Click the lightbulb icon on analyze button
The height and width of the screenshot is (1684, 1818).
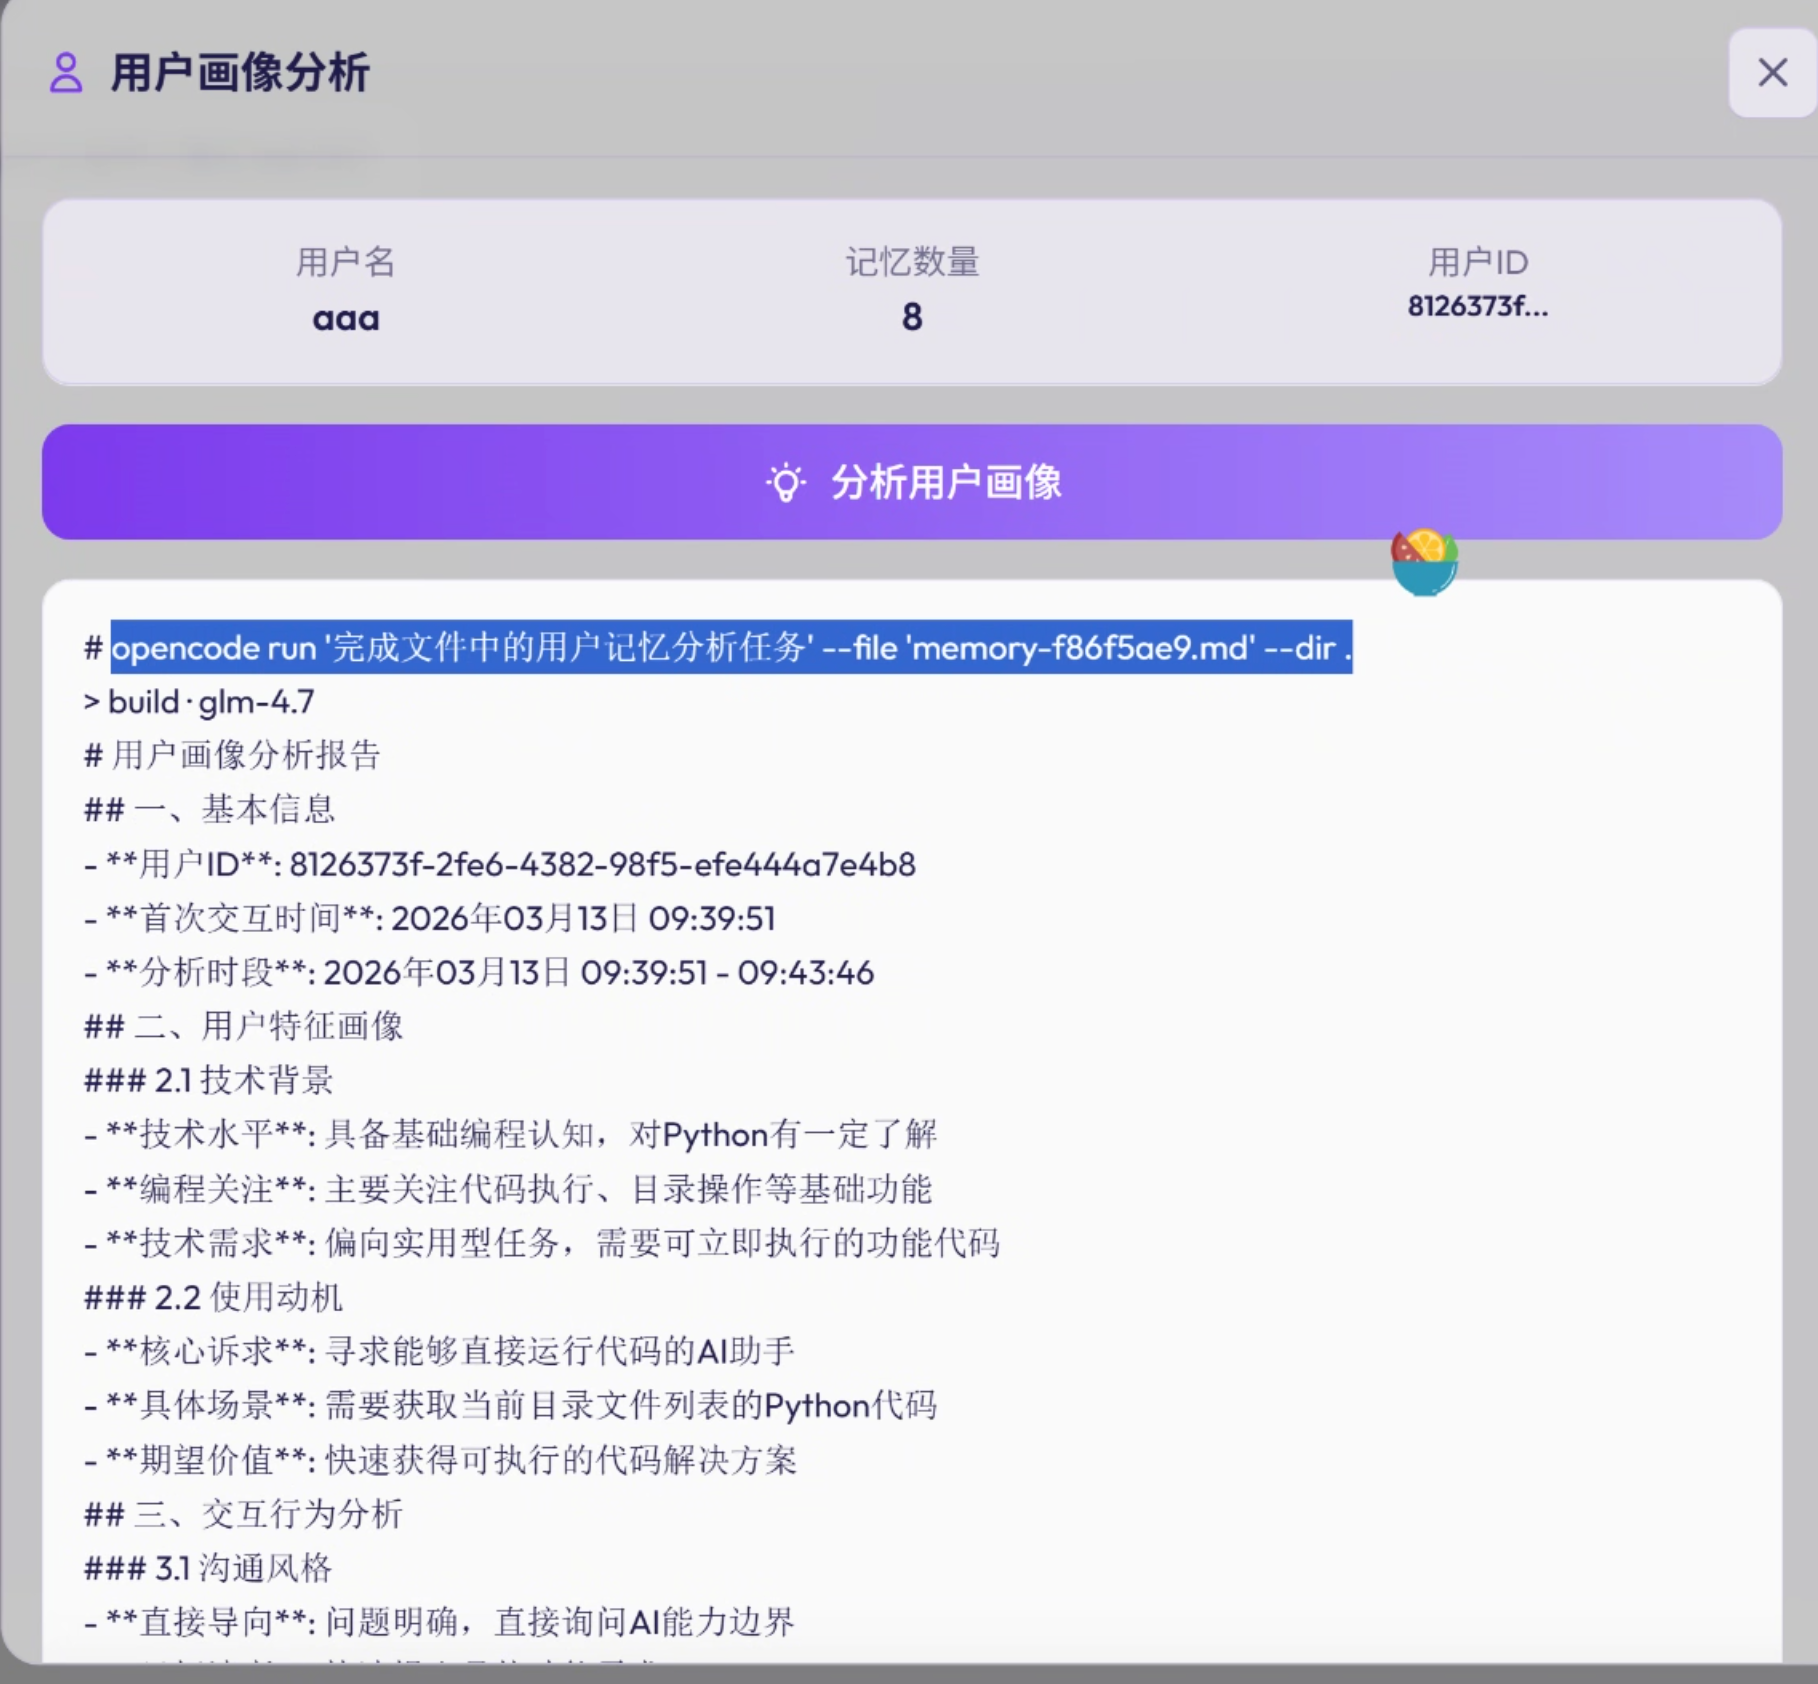point(786,482)
